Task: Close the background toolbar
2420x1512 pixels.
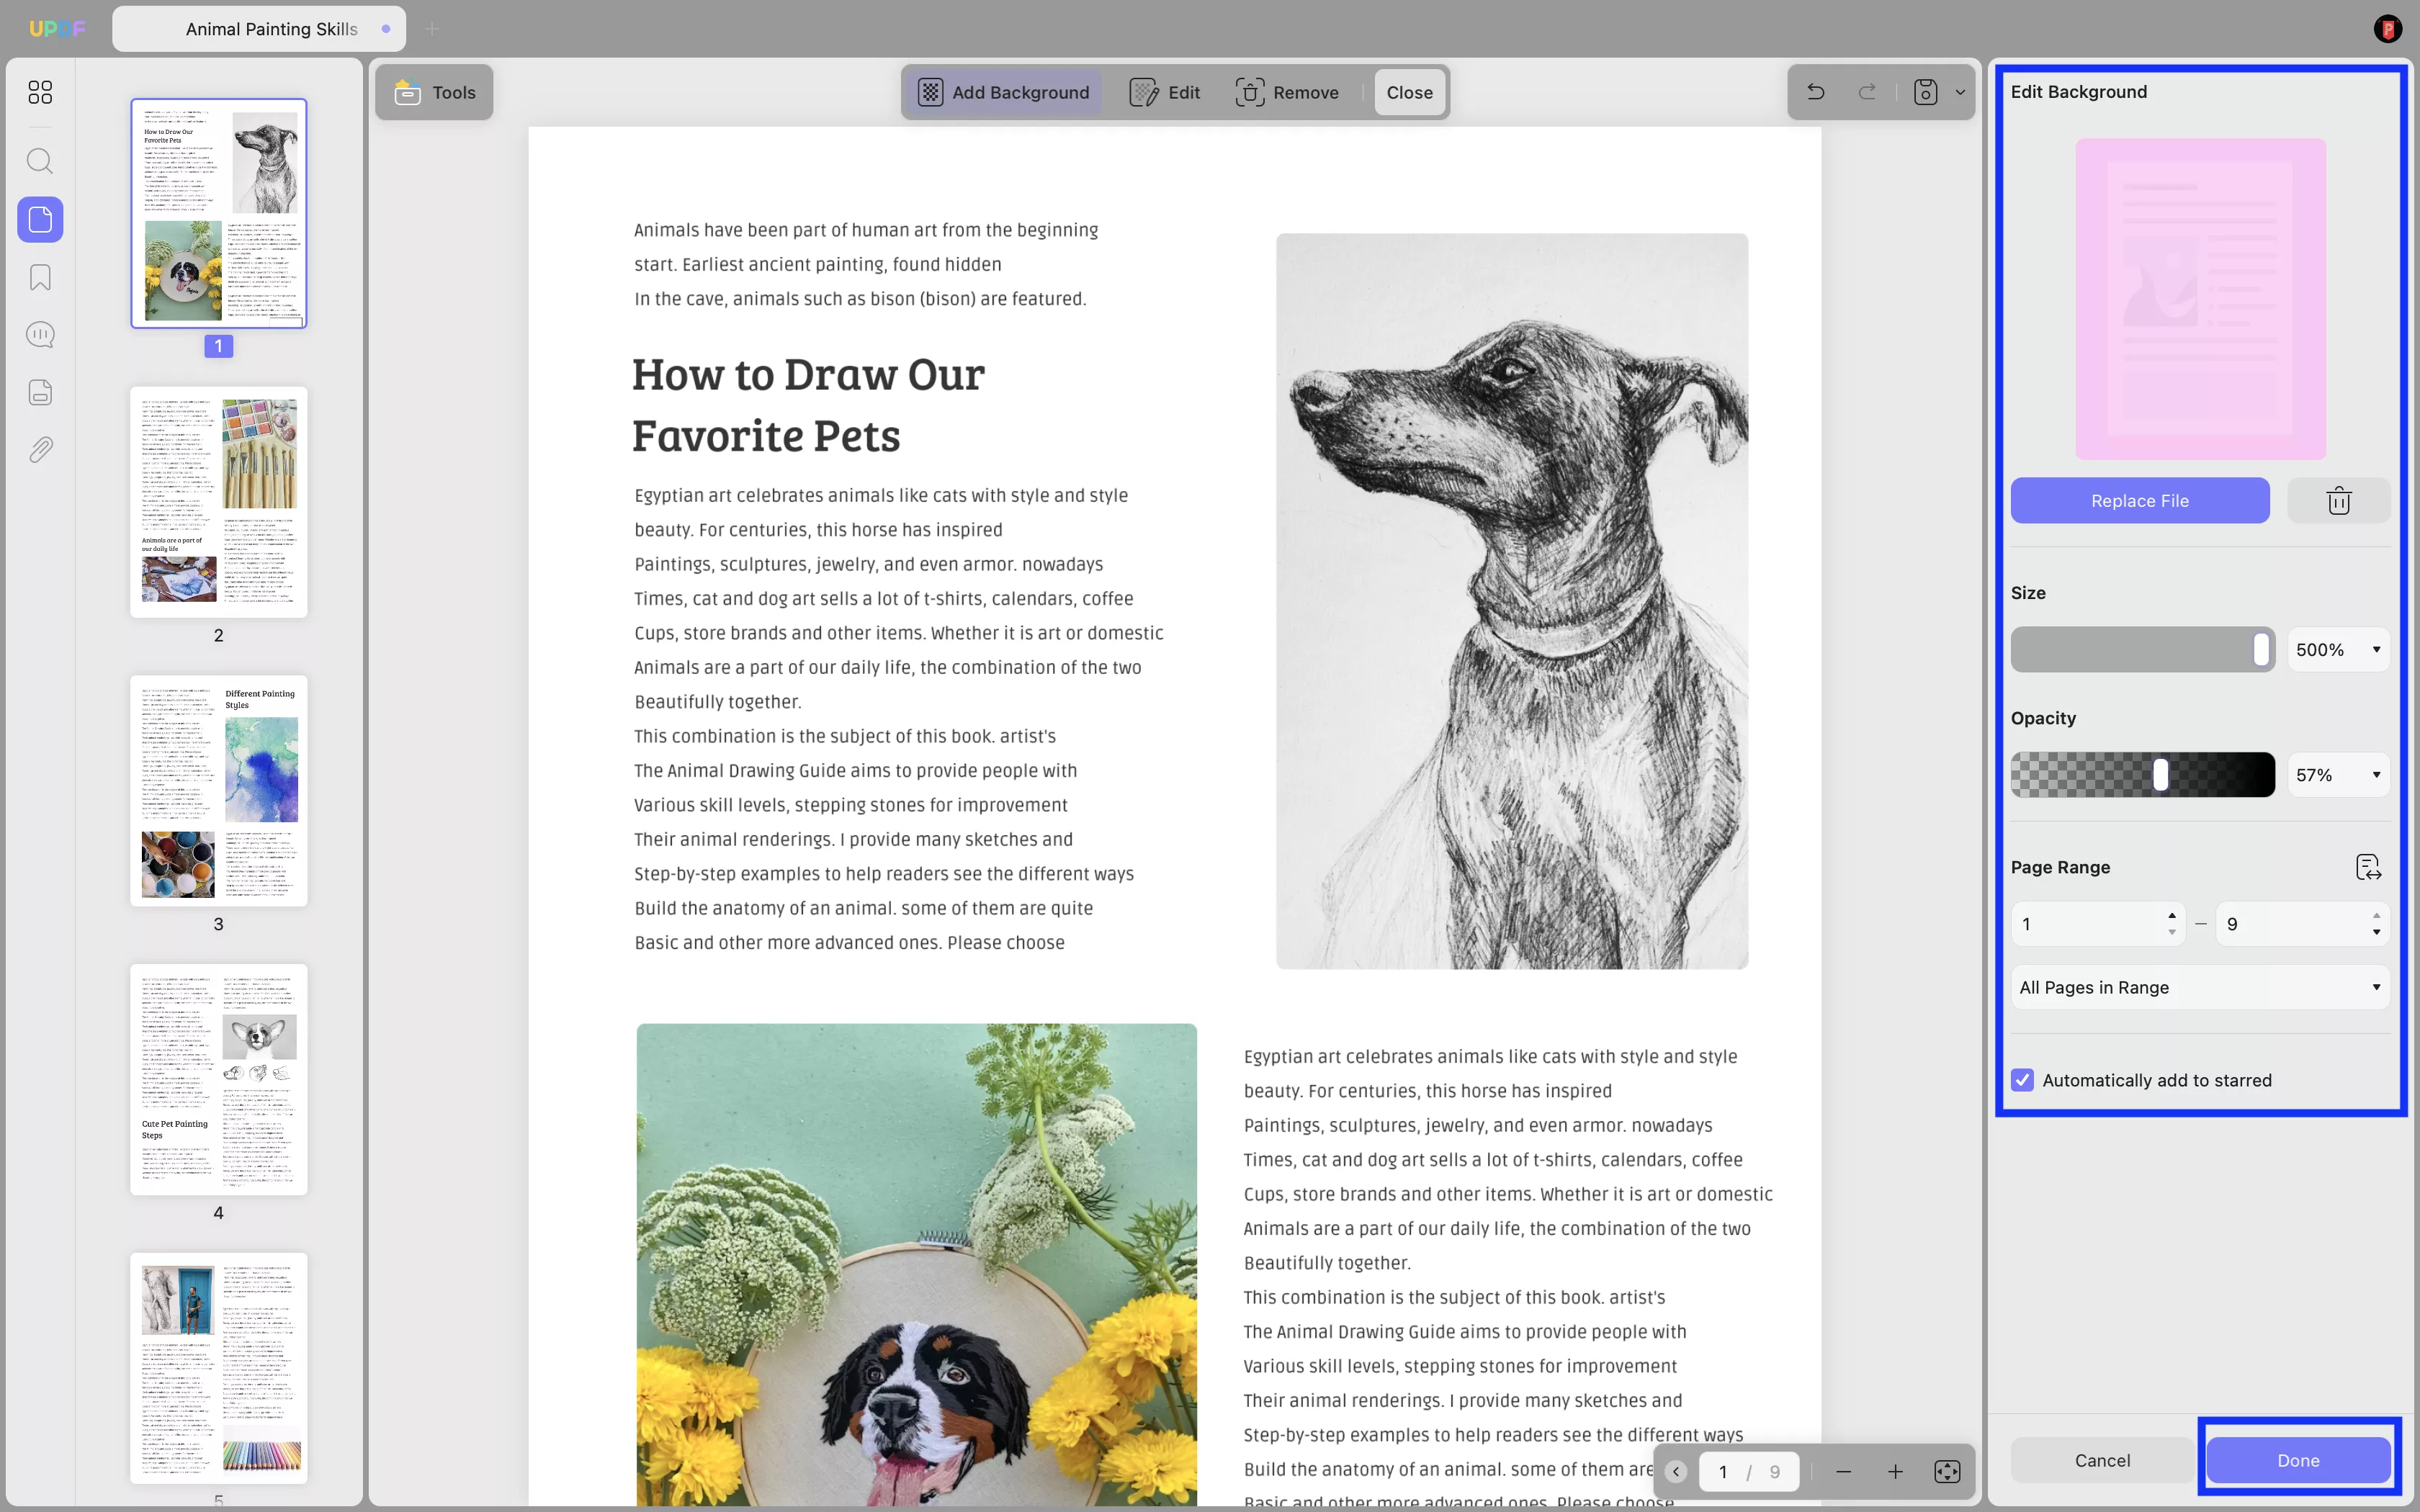Action: [1409, 92]
